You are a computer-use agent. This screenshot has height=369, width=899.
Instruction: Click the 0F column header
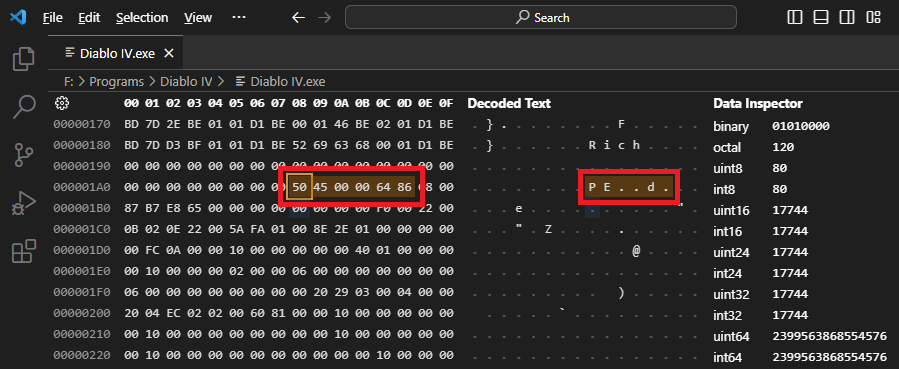[446, 104]
